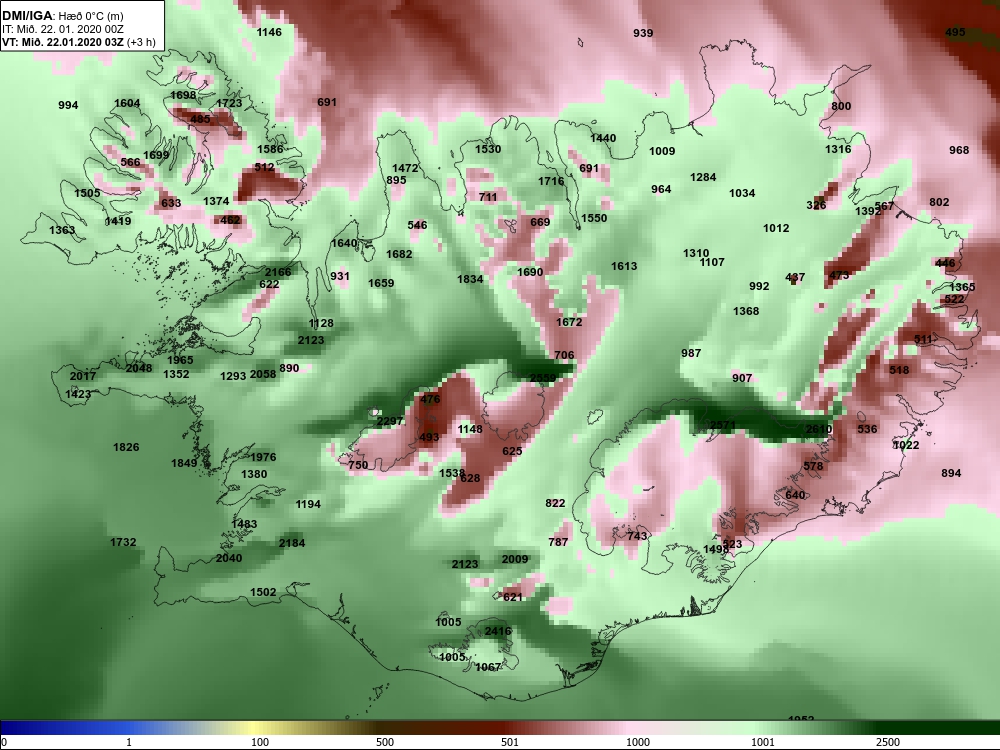Click the map value '968'
This screenshot has width=1000, height=750.
[959, 151]
